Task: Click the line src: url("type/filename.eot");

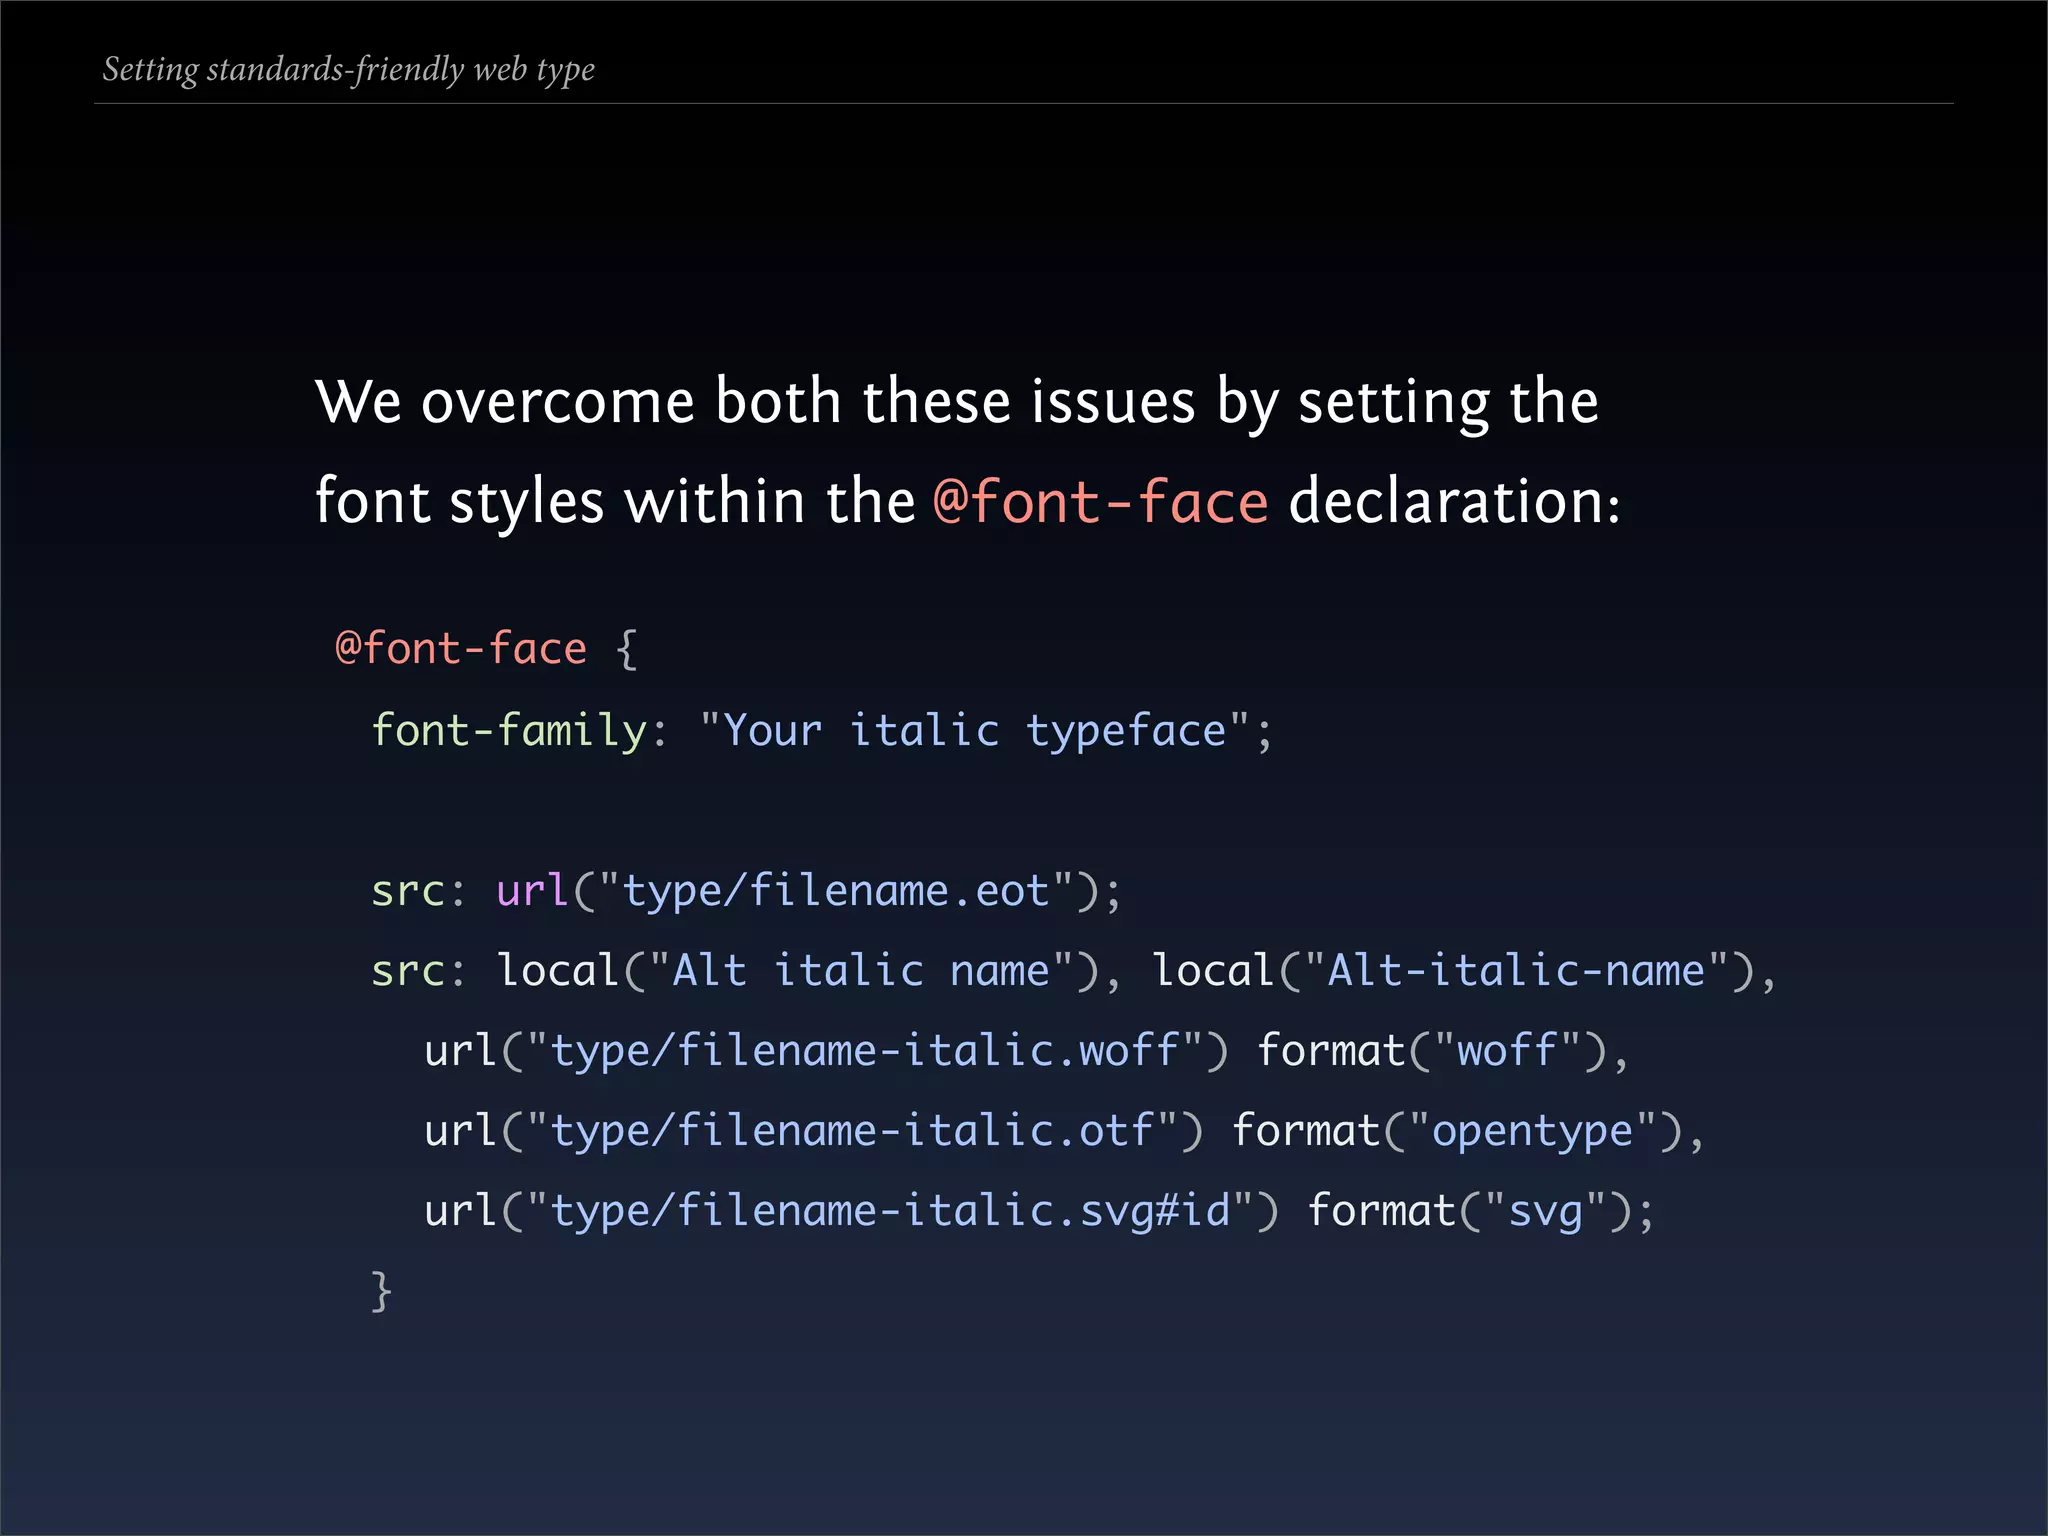Action: [x=746, y=891]
